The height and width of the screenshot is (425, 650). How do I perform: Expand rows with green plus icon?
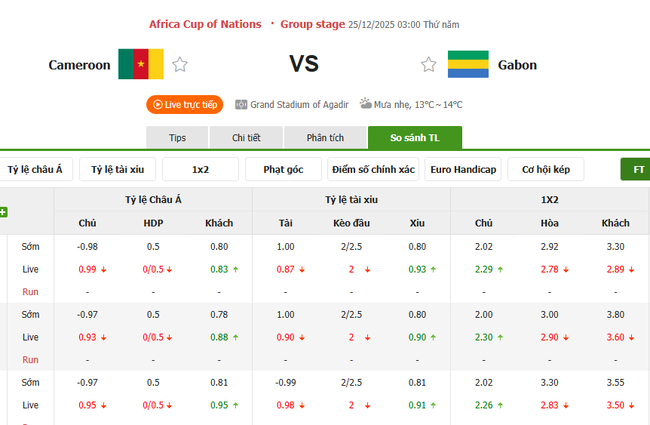pyautogui.click(x=4, y=212)
